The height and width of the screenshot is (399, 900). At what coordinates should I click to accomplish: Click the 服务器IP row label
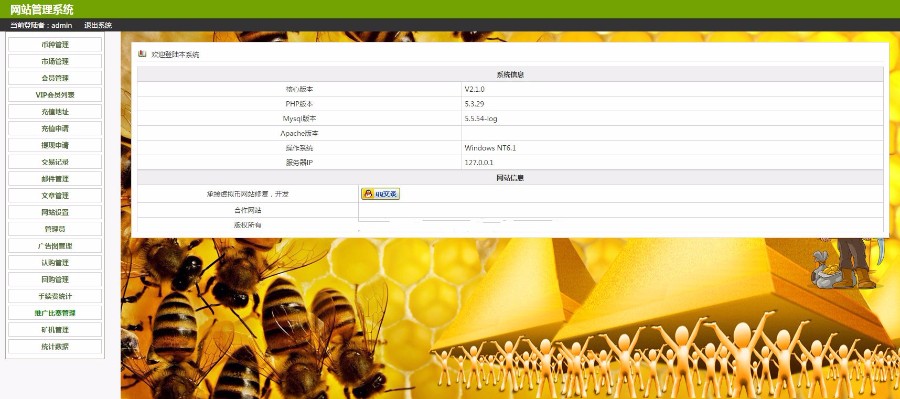pyautogui.click(x=299, y=162)
